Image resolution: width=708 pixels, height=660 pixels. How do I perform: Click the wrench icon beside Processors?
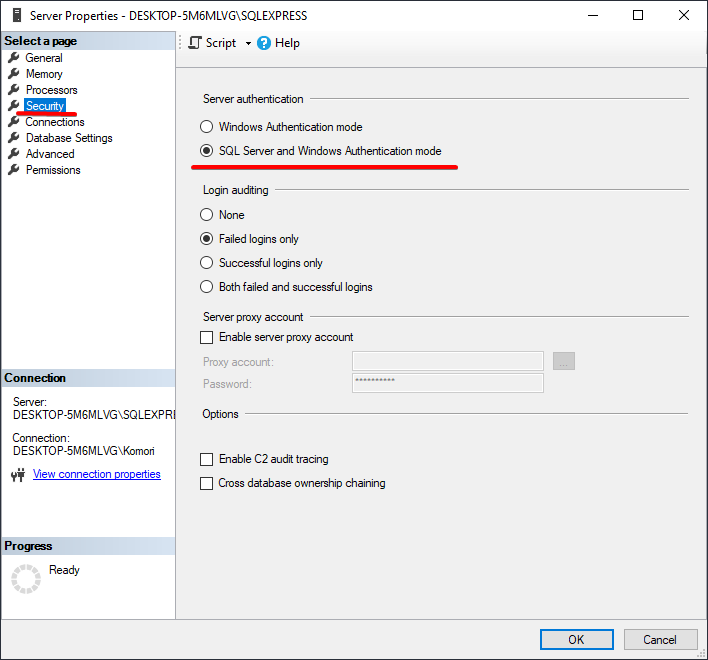(14, 90)
